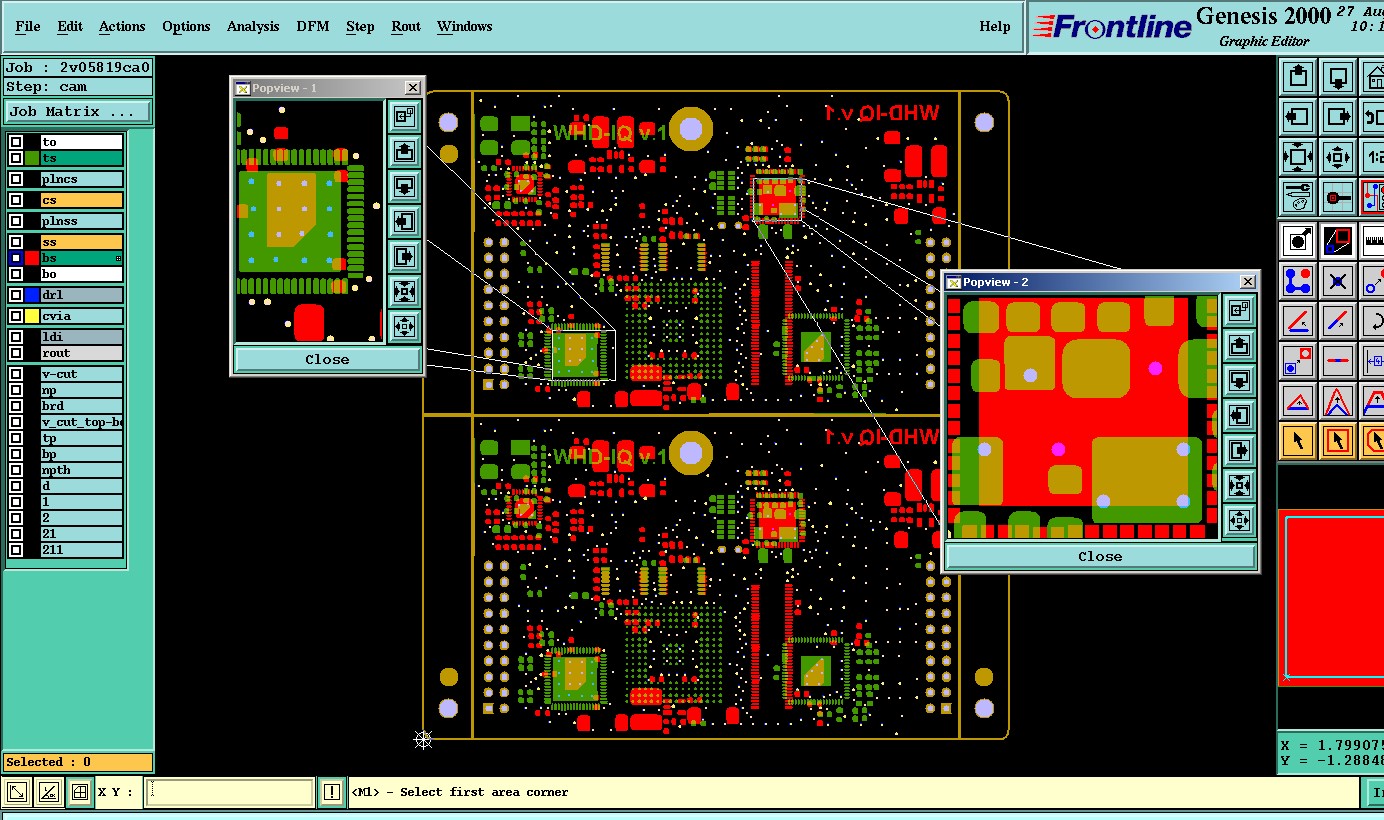The image size is (1384, 820).
Task: Click the pan right icon in right toolbar
Action: coord(1339,116)
